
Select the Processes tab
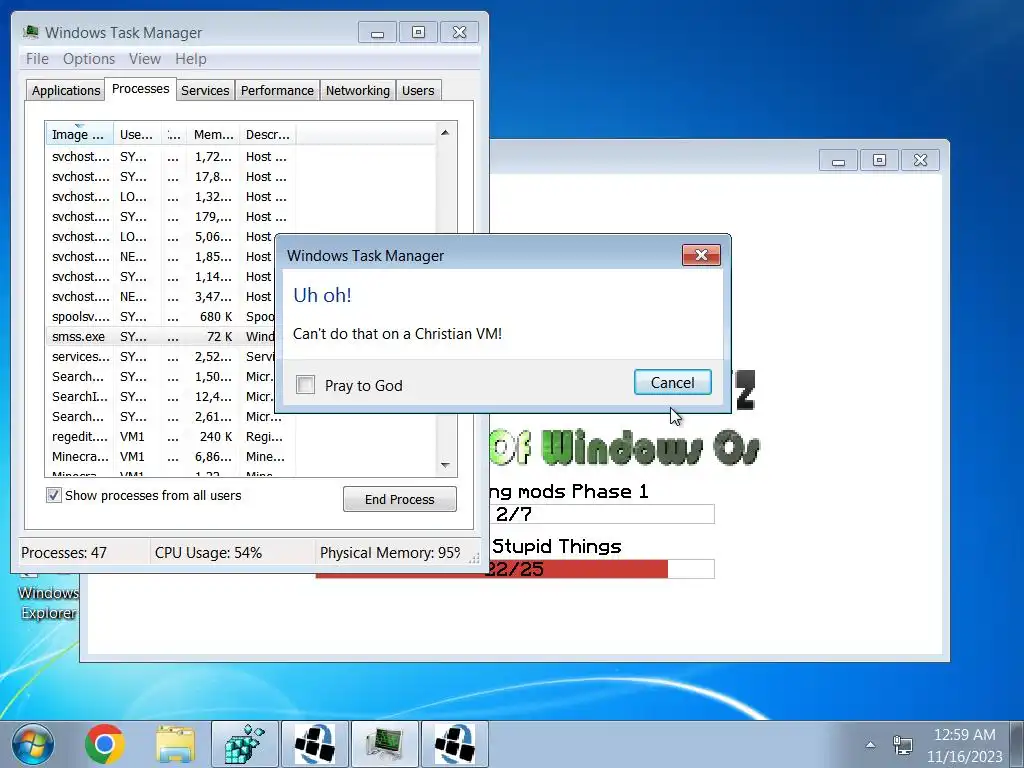click(140, 89)
